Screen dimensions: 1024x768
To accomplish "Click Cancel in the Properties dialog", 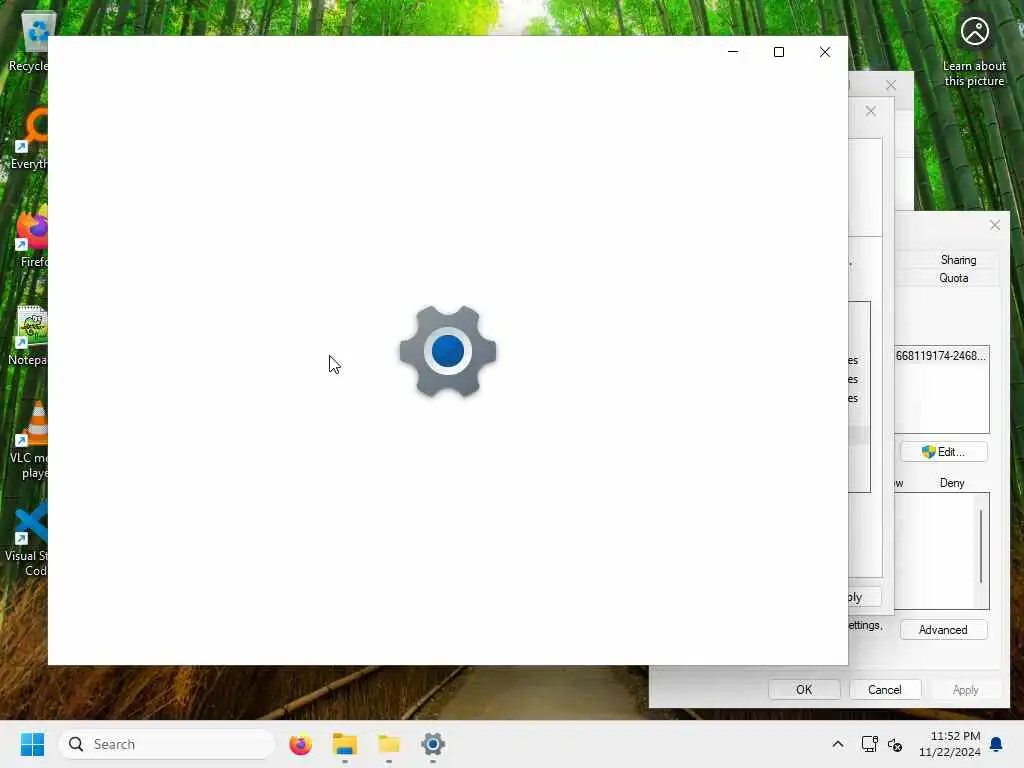I will [x=884, y=690].
